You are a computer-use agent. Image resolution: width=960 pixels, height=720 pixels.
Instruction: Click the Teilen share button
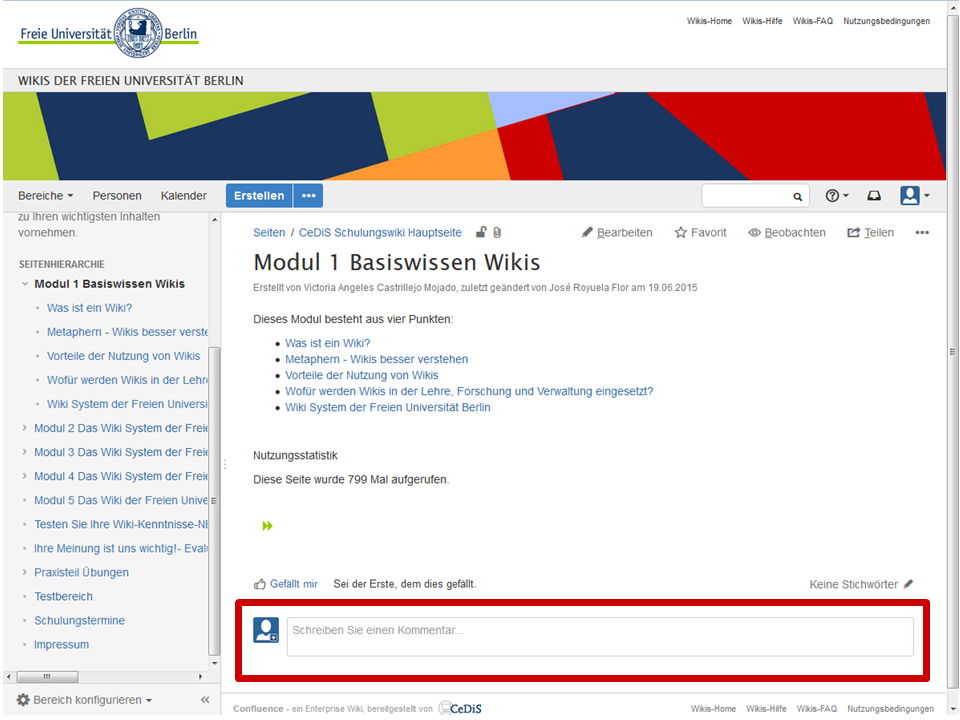(x=870, y=233)
